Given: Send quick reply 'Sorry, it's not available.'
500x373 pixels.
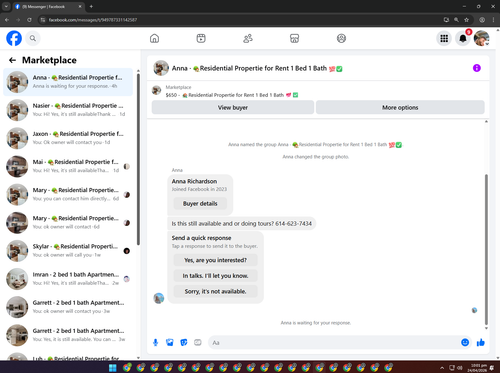Looking at the screenshot, I should tap(215, 291).
